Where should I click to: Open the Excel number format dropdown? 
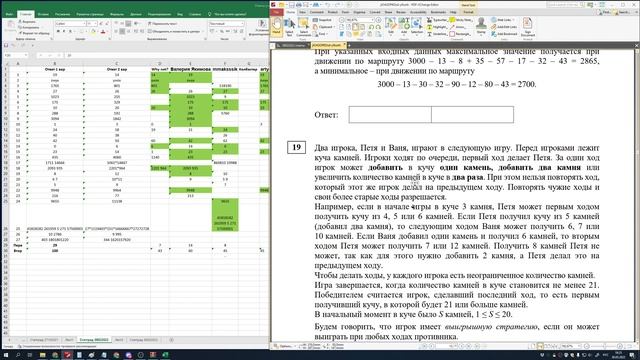[241, 24]
